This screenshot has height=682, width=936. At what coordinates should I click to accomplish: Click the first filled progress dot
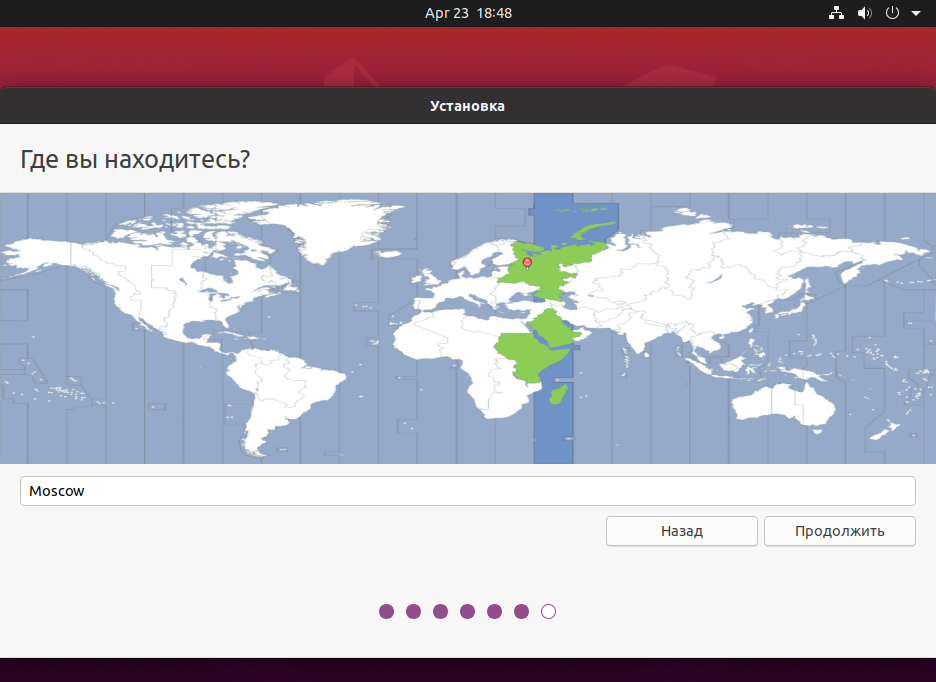[386, 612]
